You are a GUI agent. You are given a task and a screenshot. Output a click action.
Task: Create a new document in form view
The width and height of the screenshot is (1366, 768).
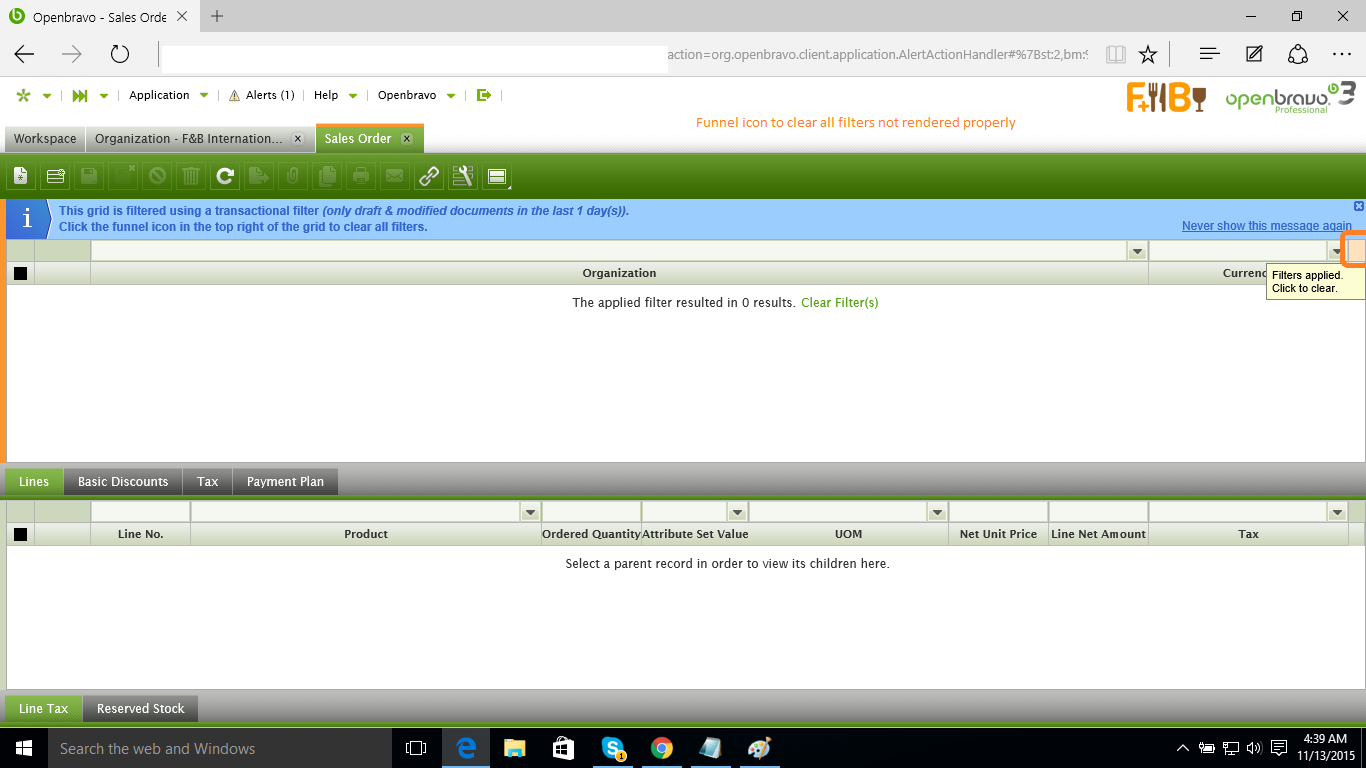pos(20,177)
